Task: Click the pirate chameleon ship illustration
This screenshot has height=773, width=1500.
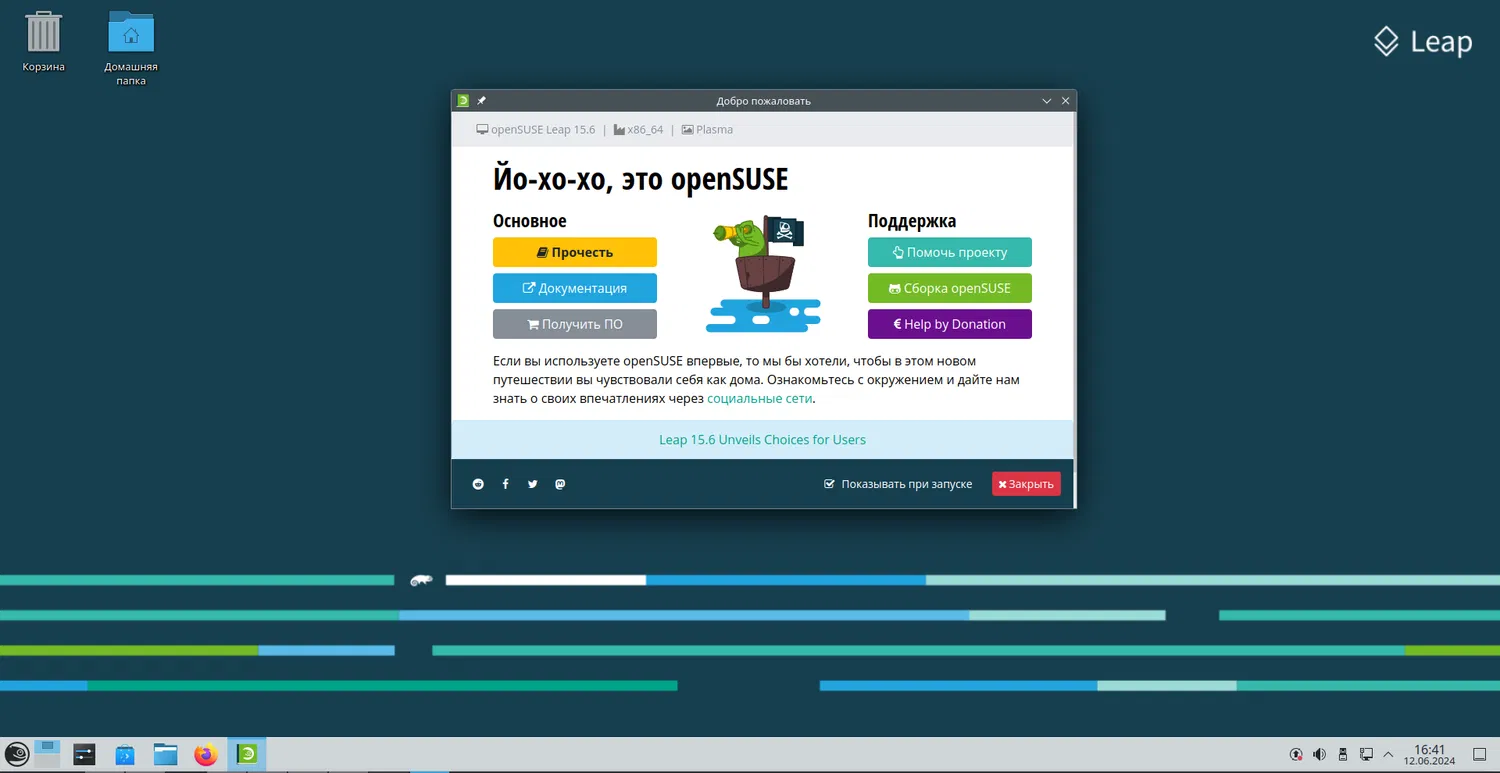Action: coord(763,273)
